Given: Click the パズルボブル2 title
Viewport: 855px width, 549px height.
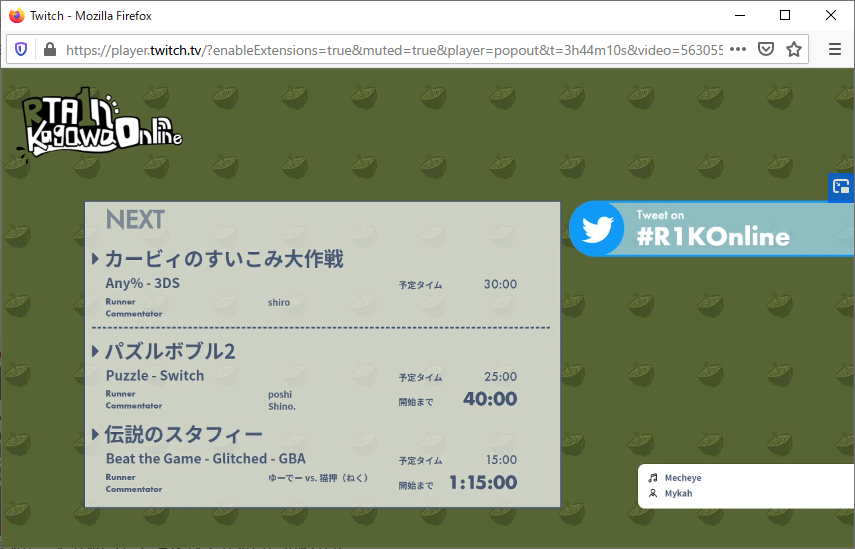Looking at the screenshot, I should (170, 351).
